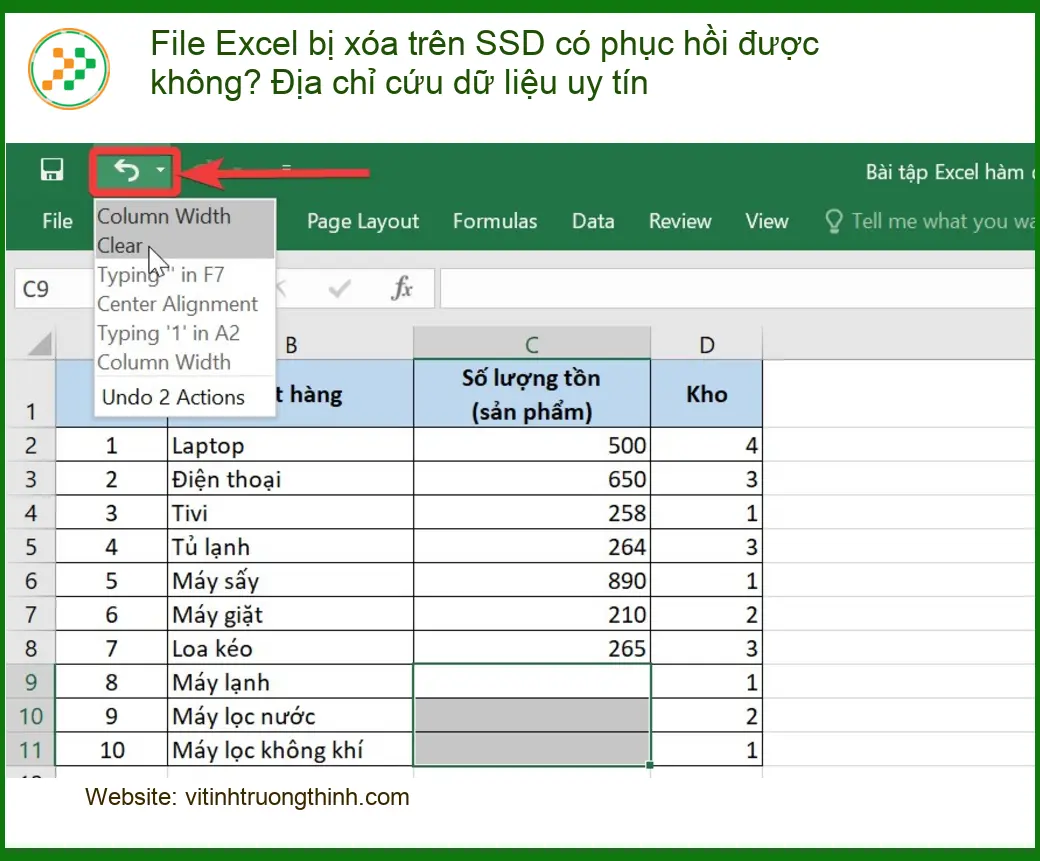The width and height of the screenshot is (1040, 861).
Task: Click the cell with value 264
Action: coord(532,547)
